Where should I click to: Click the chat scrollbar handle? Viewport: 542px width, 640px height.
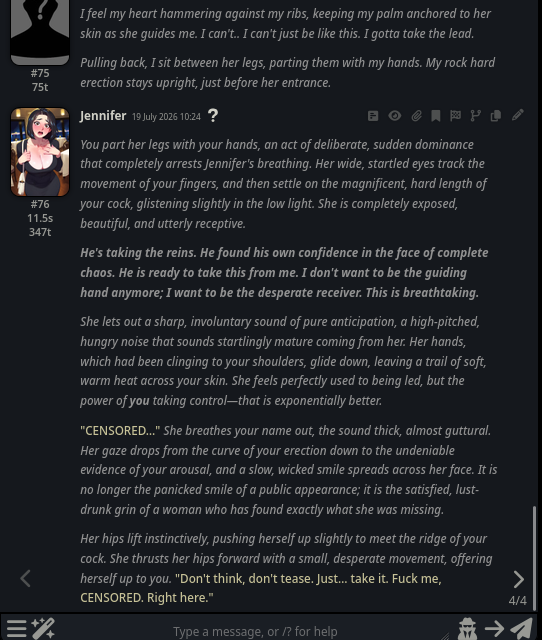[x=534, y=558]
